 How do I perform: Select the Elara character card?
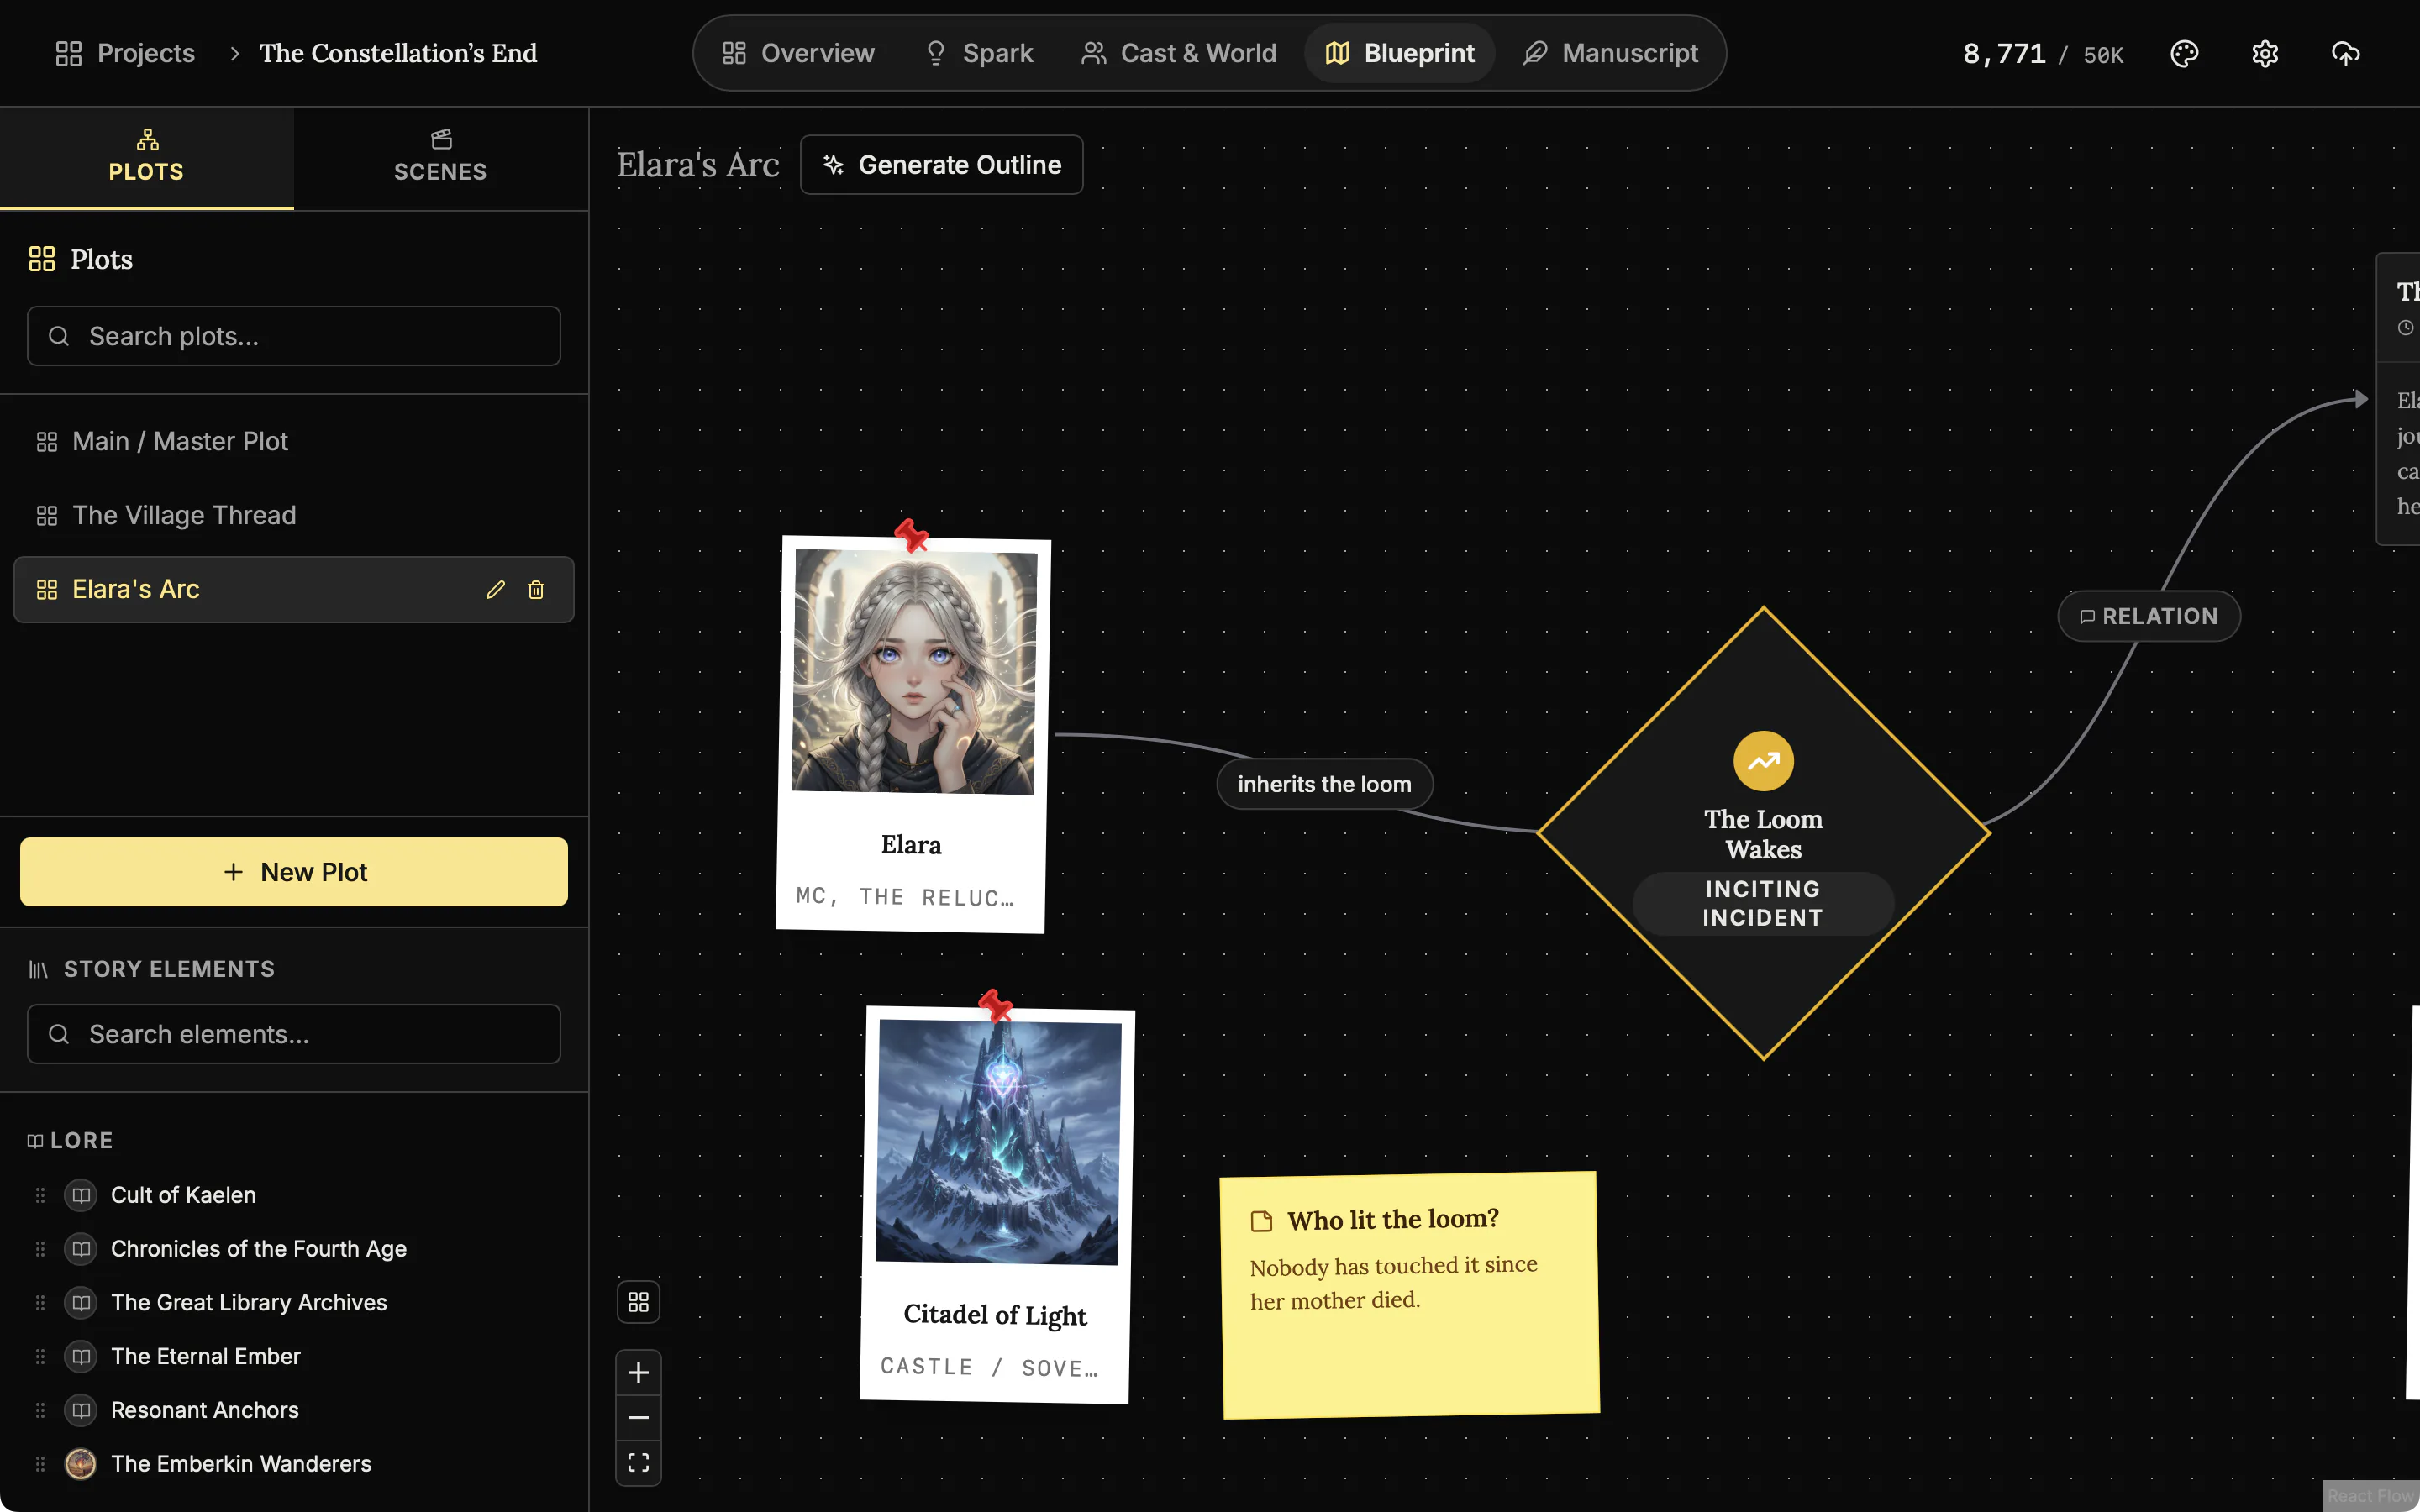pos(912,735)
